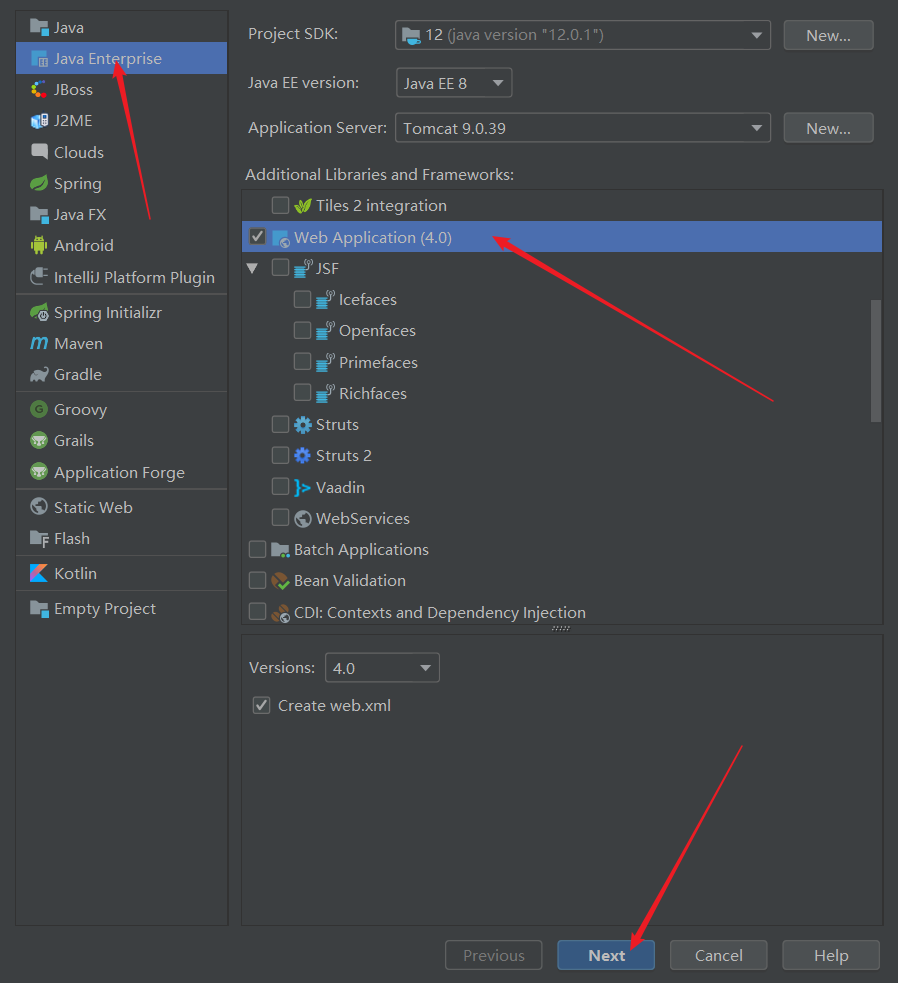
Task: Click the panel splitter grip handle
Action: tap(561, 628)
